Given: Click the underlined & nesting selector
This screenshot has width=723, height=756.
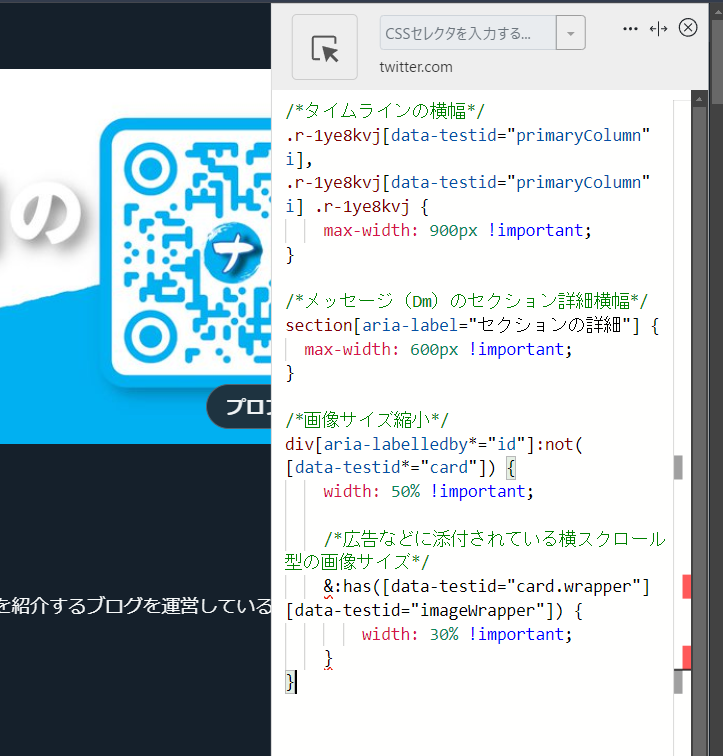Looking at the screenshot, I should coord(328,586).
